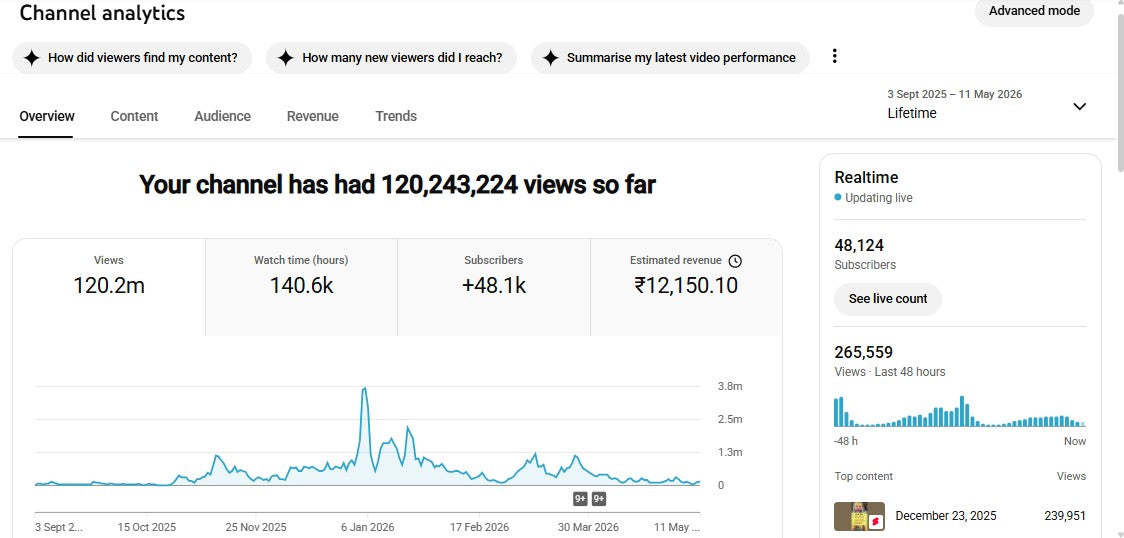This screenshot has height=538, width=1124.
Task: Ask 'How many new viewers did I reach?'
Action: coord(391,58)
